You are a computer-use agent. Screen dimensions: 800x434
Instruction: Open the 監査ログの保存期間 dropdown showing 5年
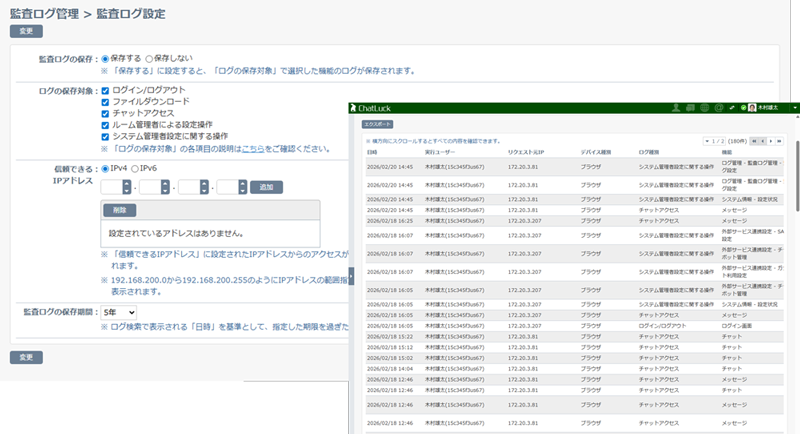pos(119,313)
